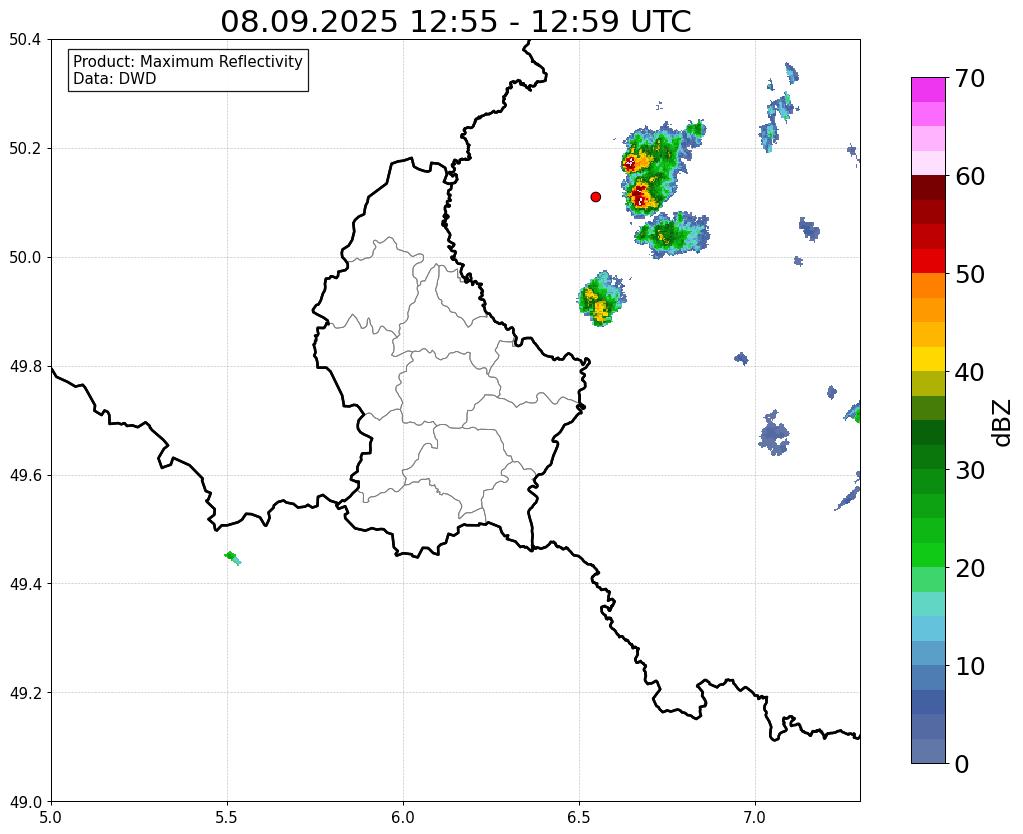Click the x-axis label '7.0'

pos(756,817)
